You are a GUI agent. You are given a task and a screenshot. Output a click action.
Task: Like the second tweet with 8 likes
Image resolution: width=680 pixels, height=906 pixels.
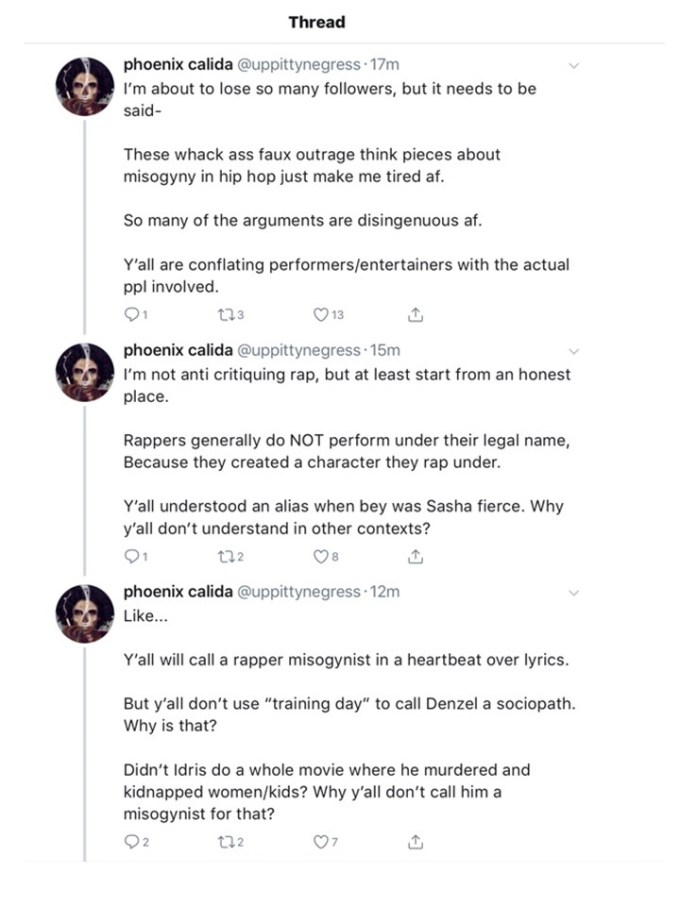pos(320,555)
